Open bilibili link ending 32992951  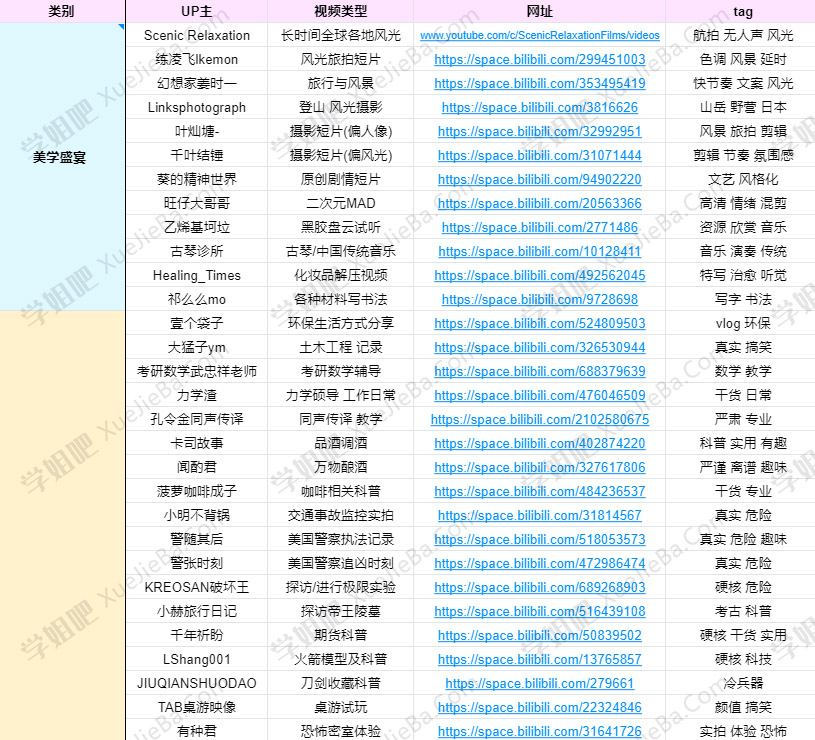(540, 131)
